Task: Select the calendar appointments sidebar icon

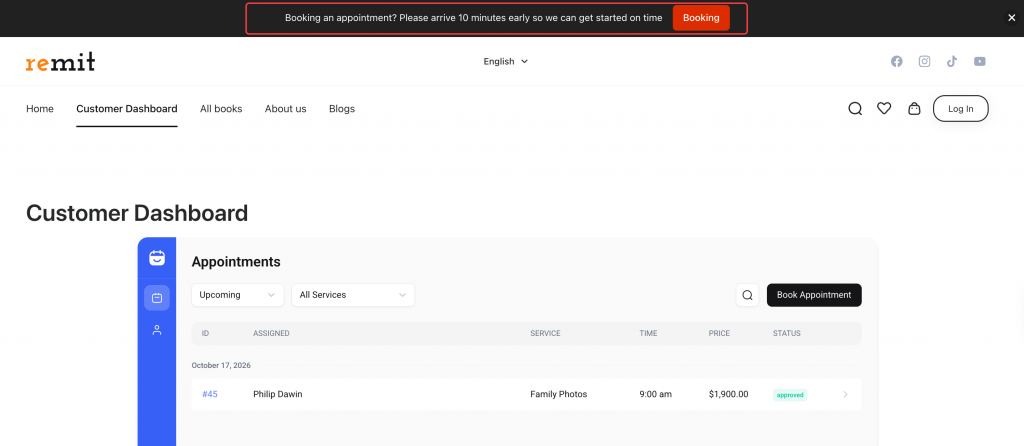Action: tap(157, 298)
